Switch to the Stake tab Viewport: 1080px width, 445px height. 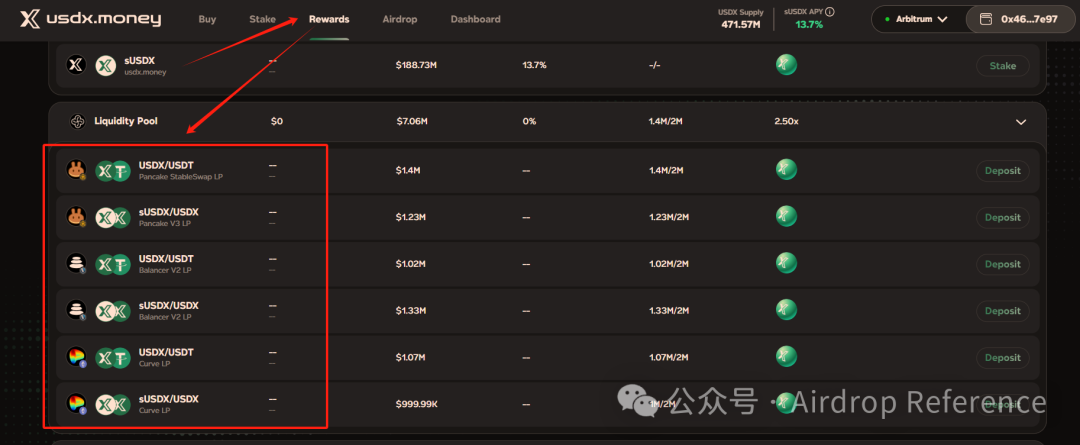(x=262, y=19)
